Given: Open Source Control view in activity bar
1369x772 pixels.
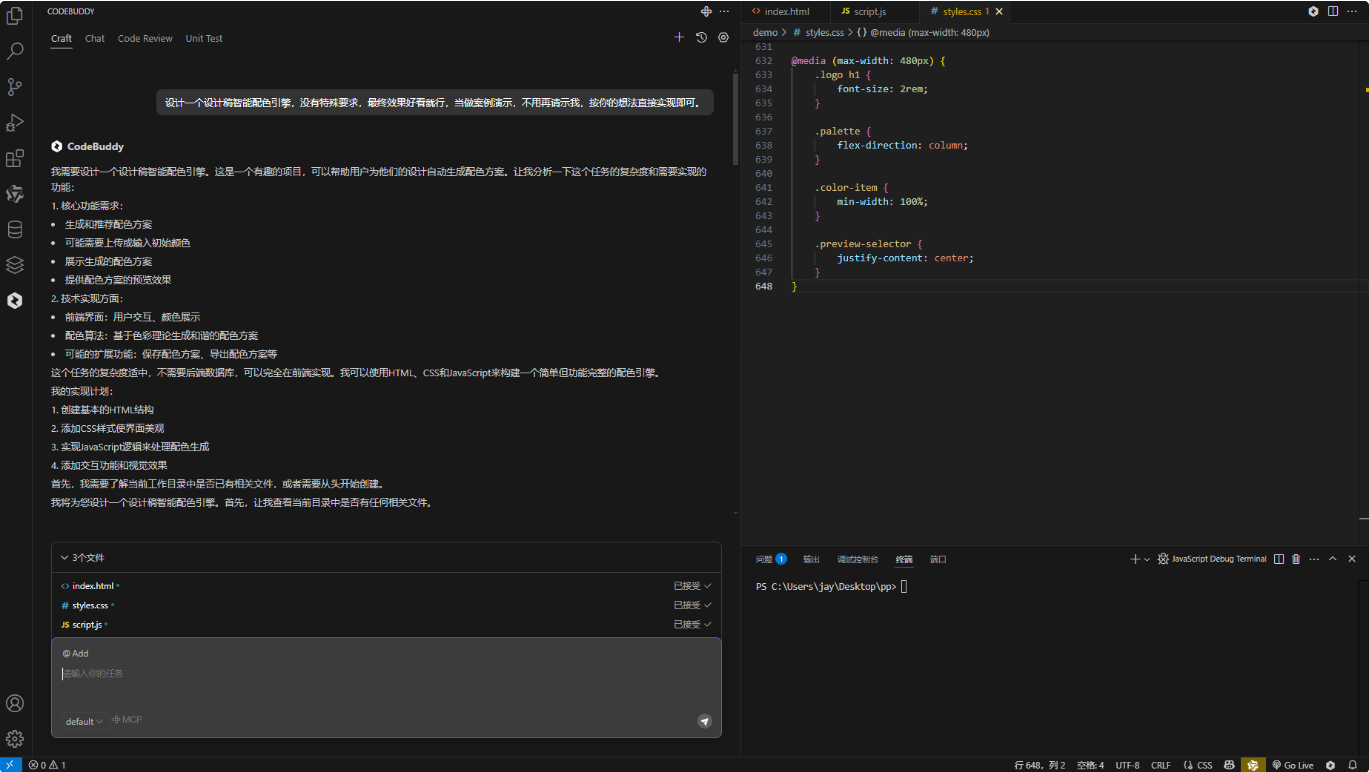Looking at the screenshot, I should click(x=15, y=87).
